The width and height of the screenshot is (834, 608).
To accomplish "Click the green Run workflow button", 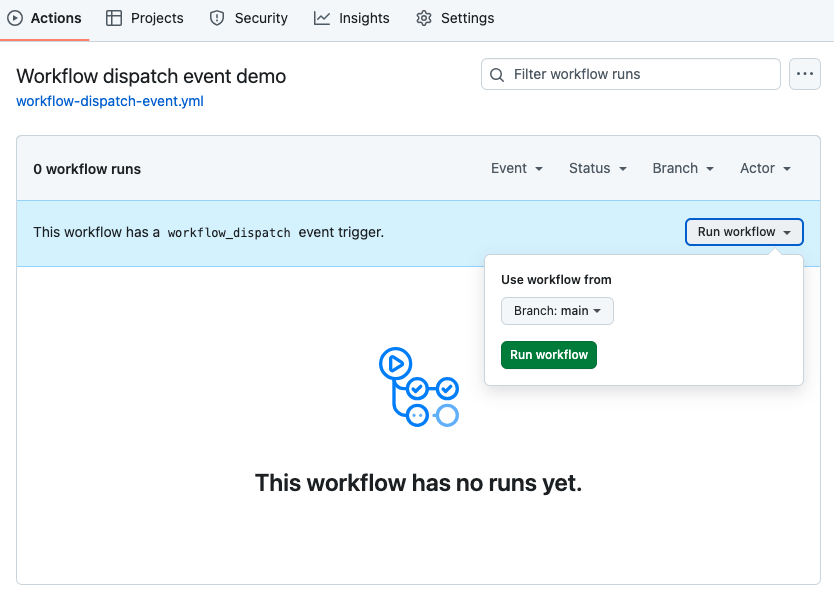I will tap(549, 355).
